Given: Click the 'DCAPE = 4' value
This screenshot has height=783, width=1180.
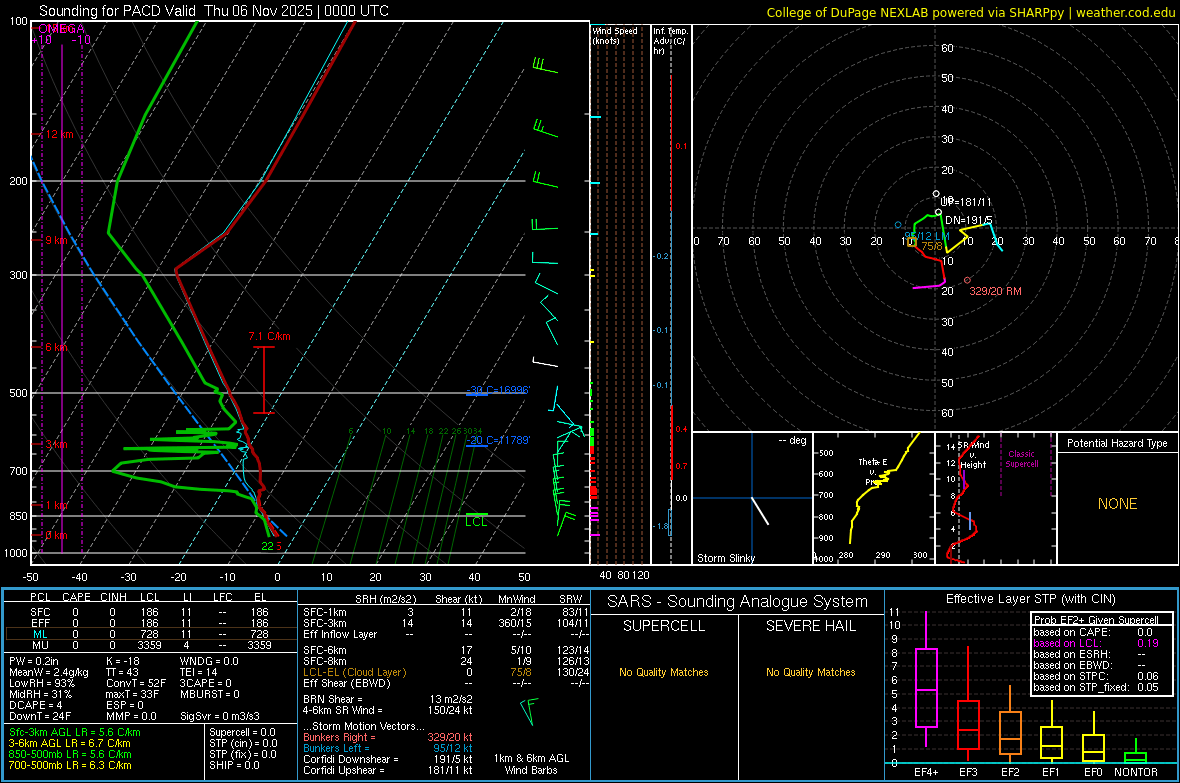Looking at the screenshot, I should 33,705.
